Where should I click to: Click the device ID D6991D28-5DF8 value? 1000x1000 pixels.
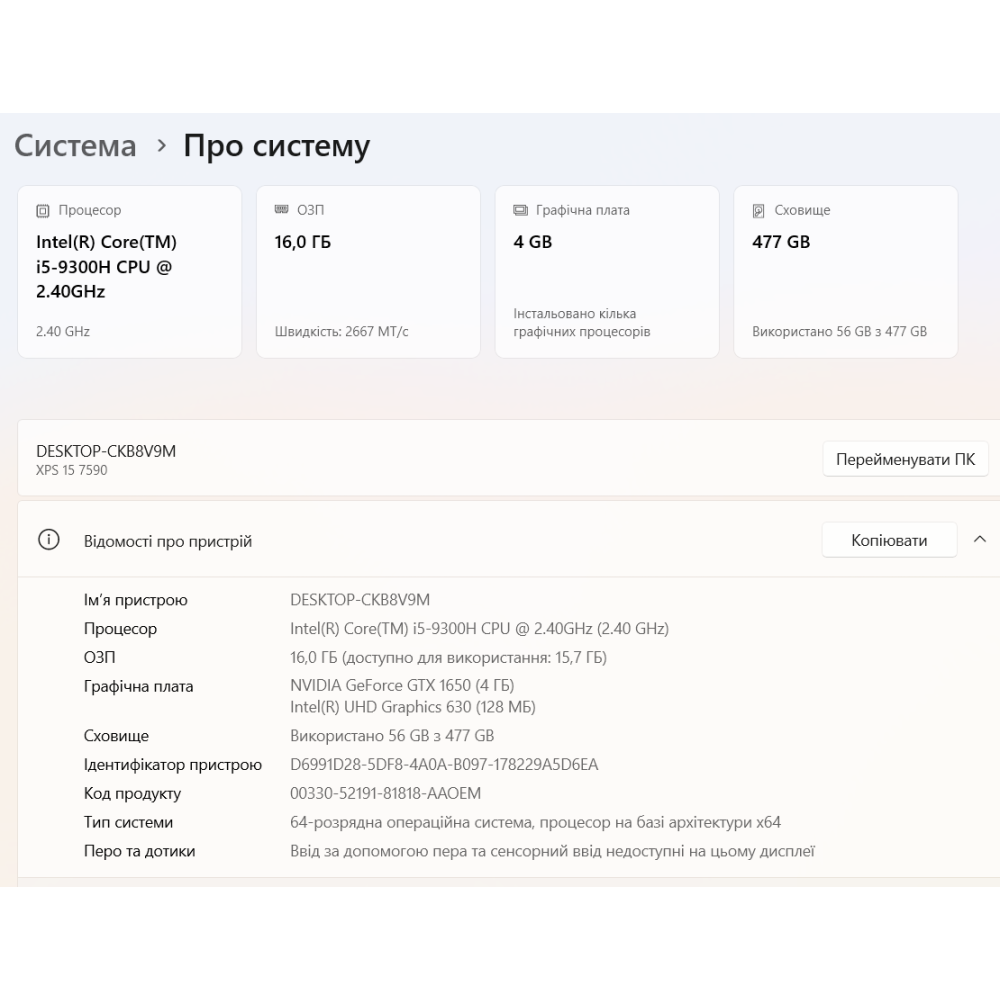pos(444,764)
